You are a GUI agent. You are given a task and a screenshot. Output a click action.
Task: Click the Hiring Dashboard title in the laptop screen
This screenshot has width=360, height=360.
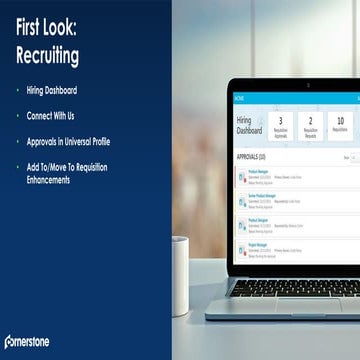point(249,126)
